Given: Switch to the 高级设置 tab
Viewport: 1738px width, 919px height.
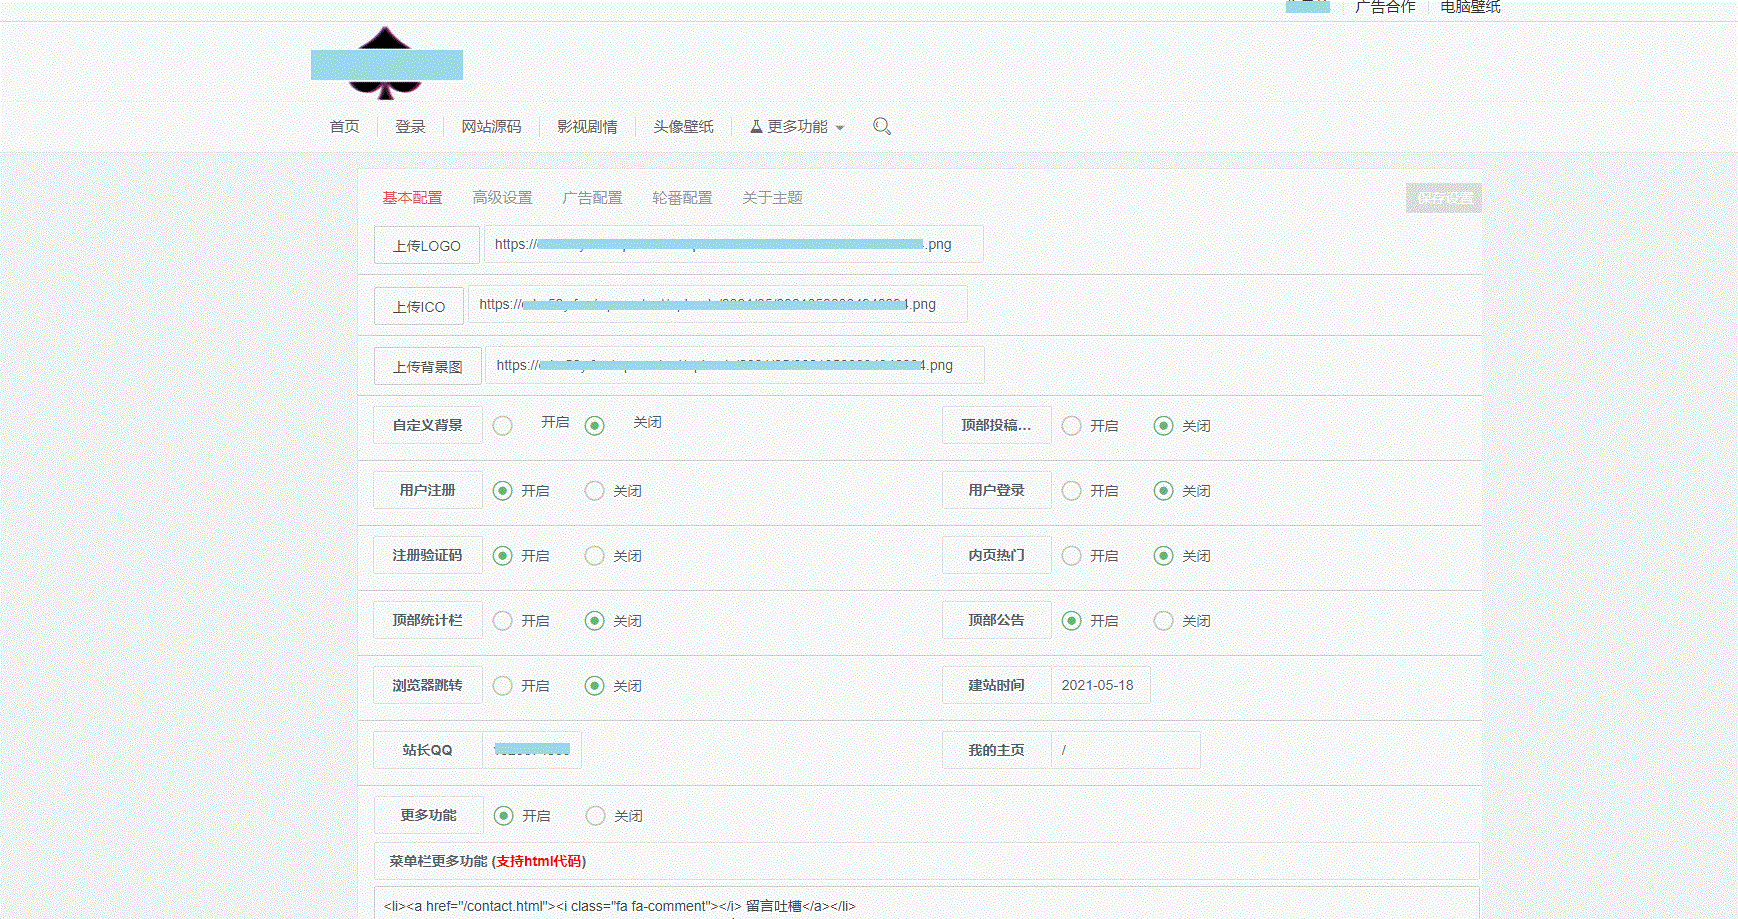Looking at the screenshot, I should (502, 198).
